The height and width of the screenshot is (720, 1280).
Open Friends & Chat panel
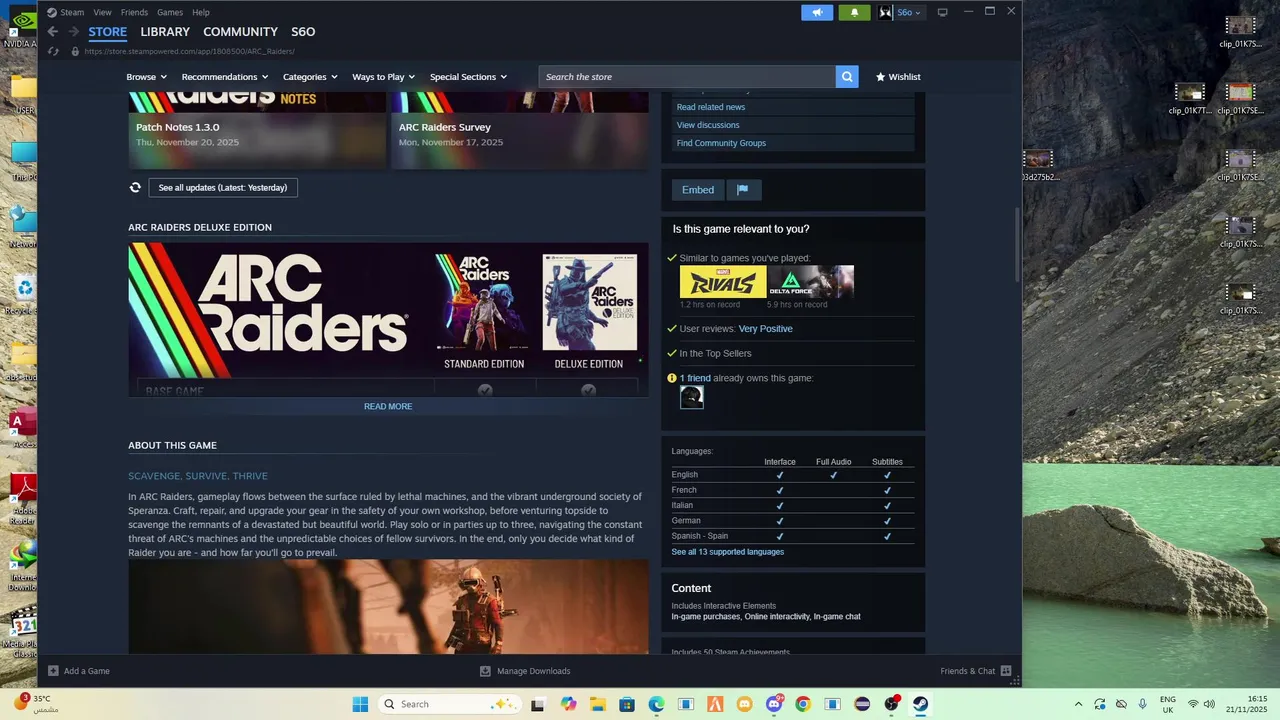976,671
